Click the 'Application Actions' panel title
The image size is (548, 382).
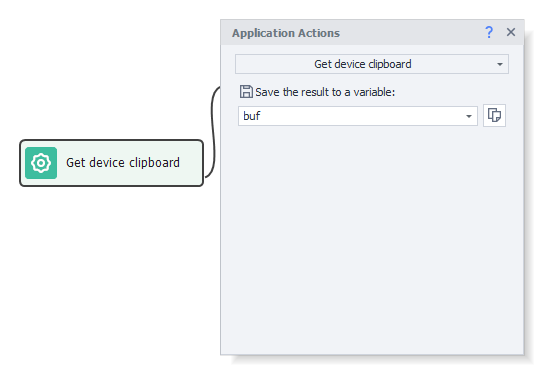(286, 33)
